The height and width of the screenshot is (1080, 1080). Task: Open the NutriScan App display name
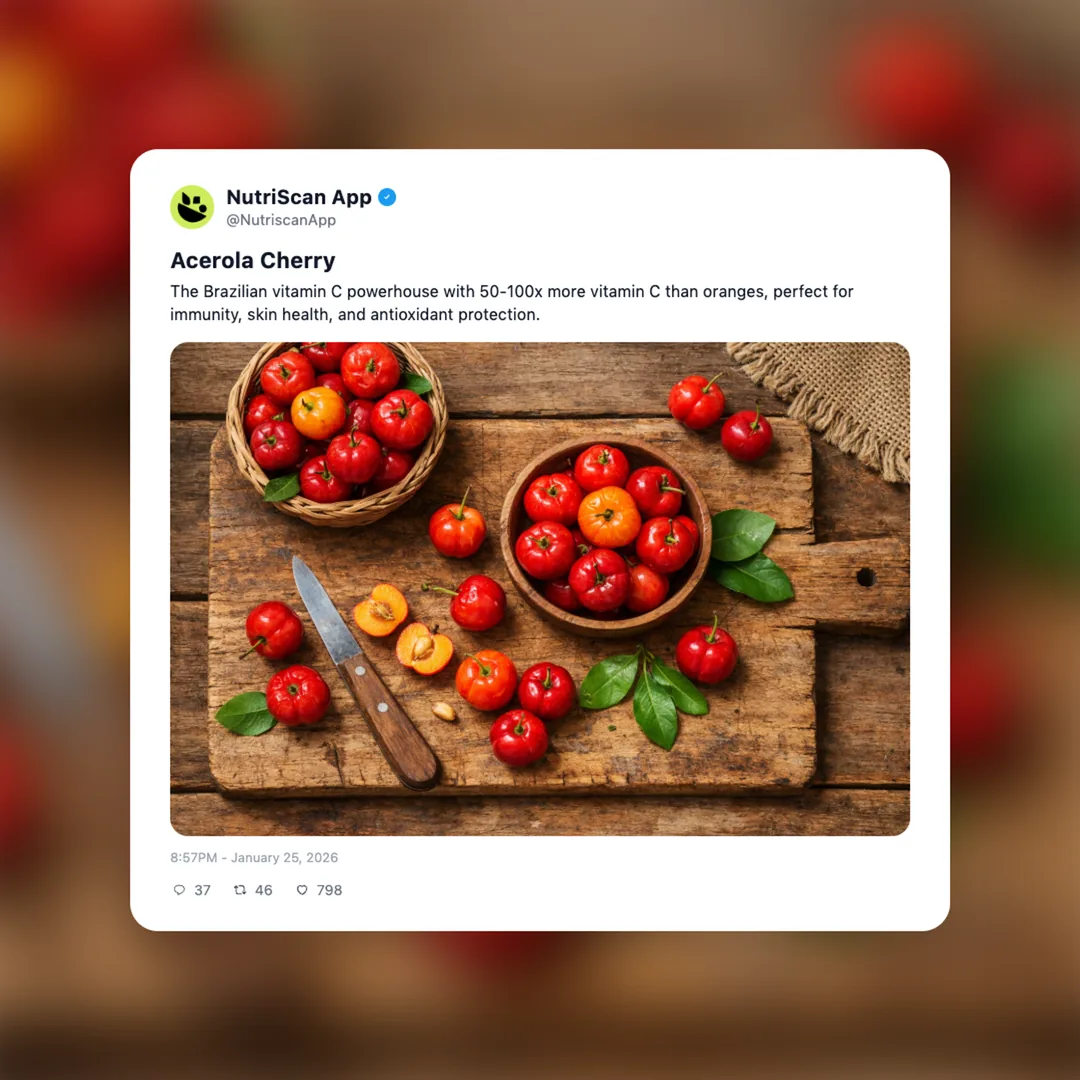click(x=299, y=197)
